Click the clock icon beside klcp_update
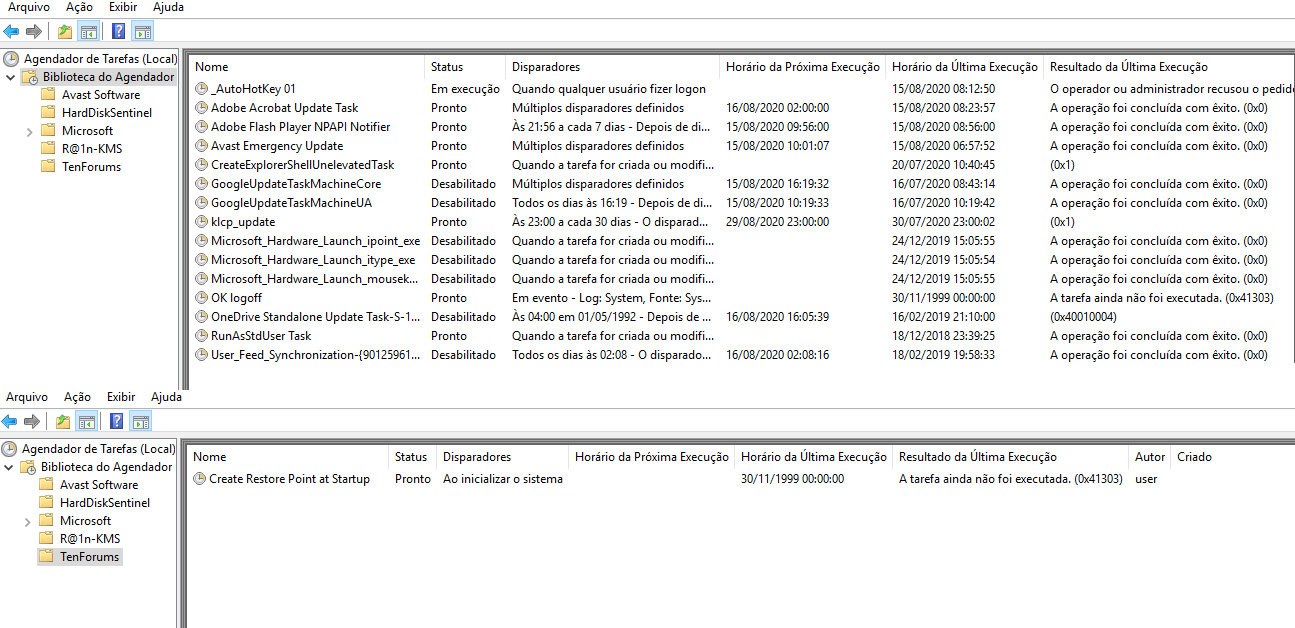 [201, 221]
